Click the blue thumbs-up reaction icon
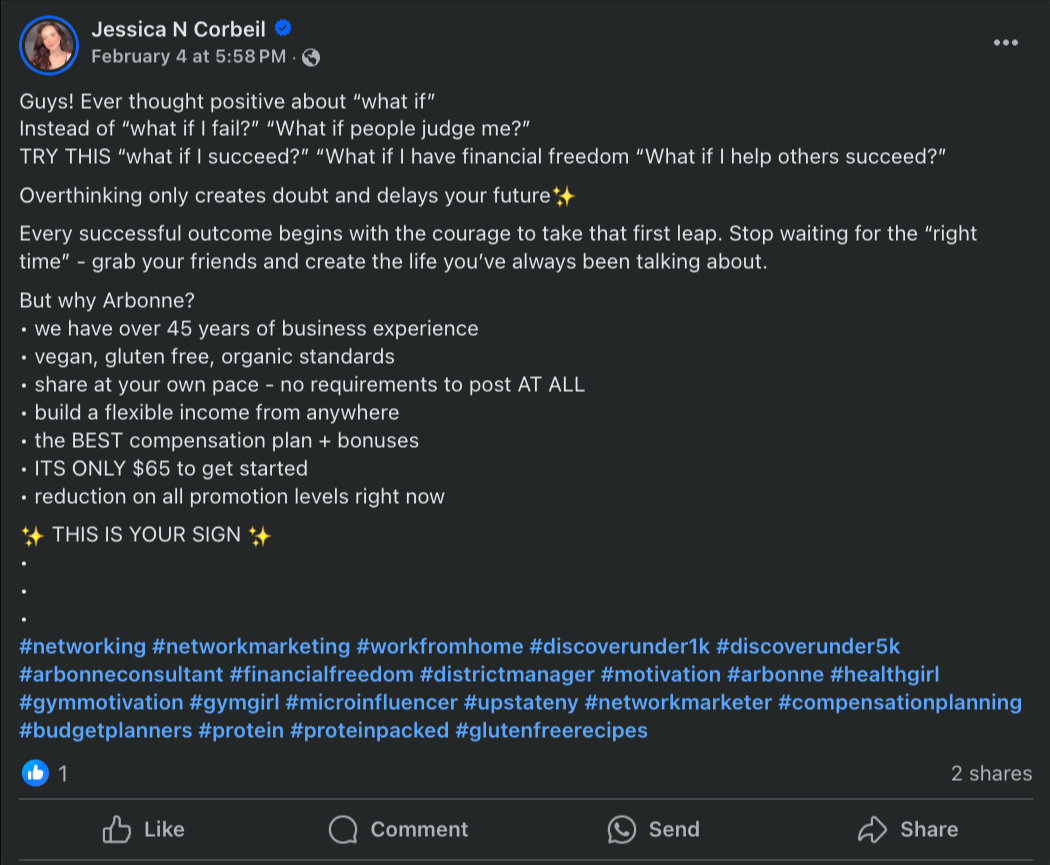 click(35, 773)
